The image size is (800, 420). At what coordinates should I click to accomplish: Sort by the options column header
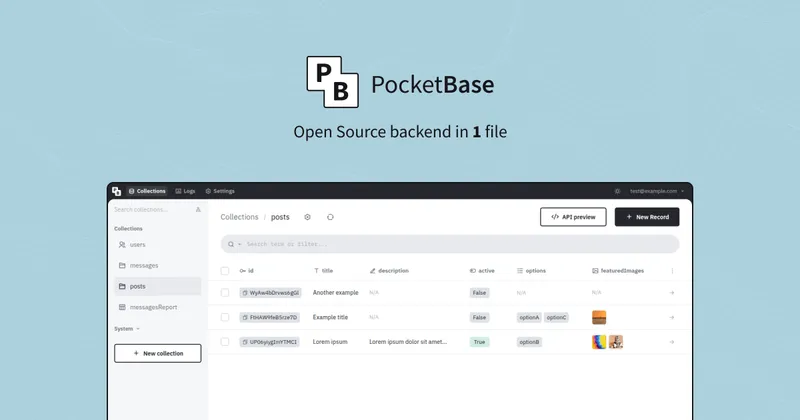[531, 270]
